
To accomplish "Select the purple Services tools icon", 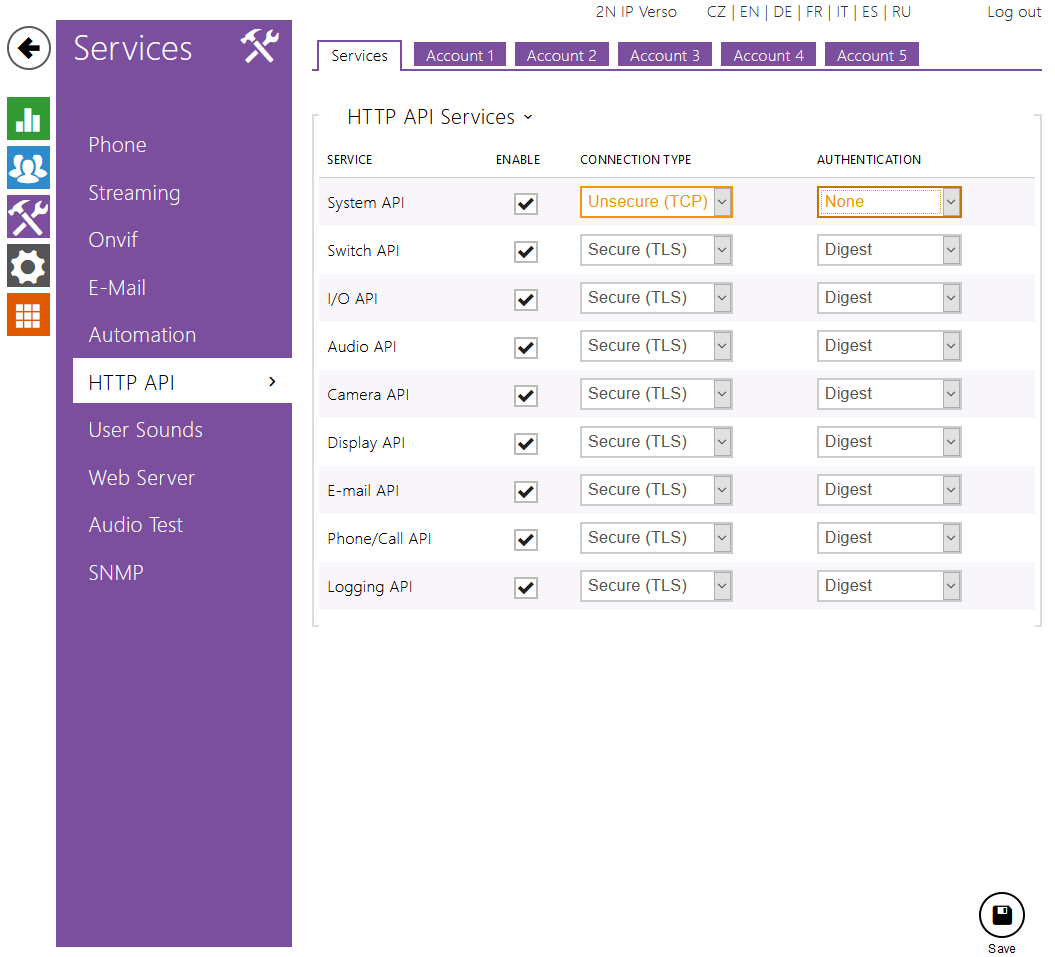I will [28, 216].
